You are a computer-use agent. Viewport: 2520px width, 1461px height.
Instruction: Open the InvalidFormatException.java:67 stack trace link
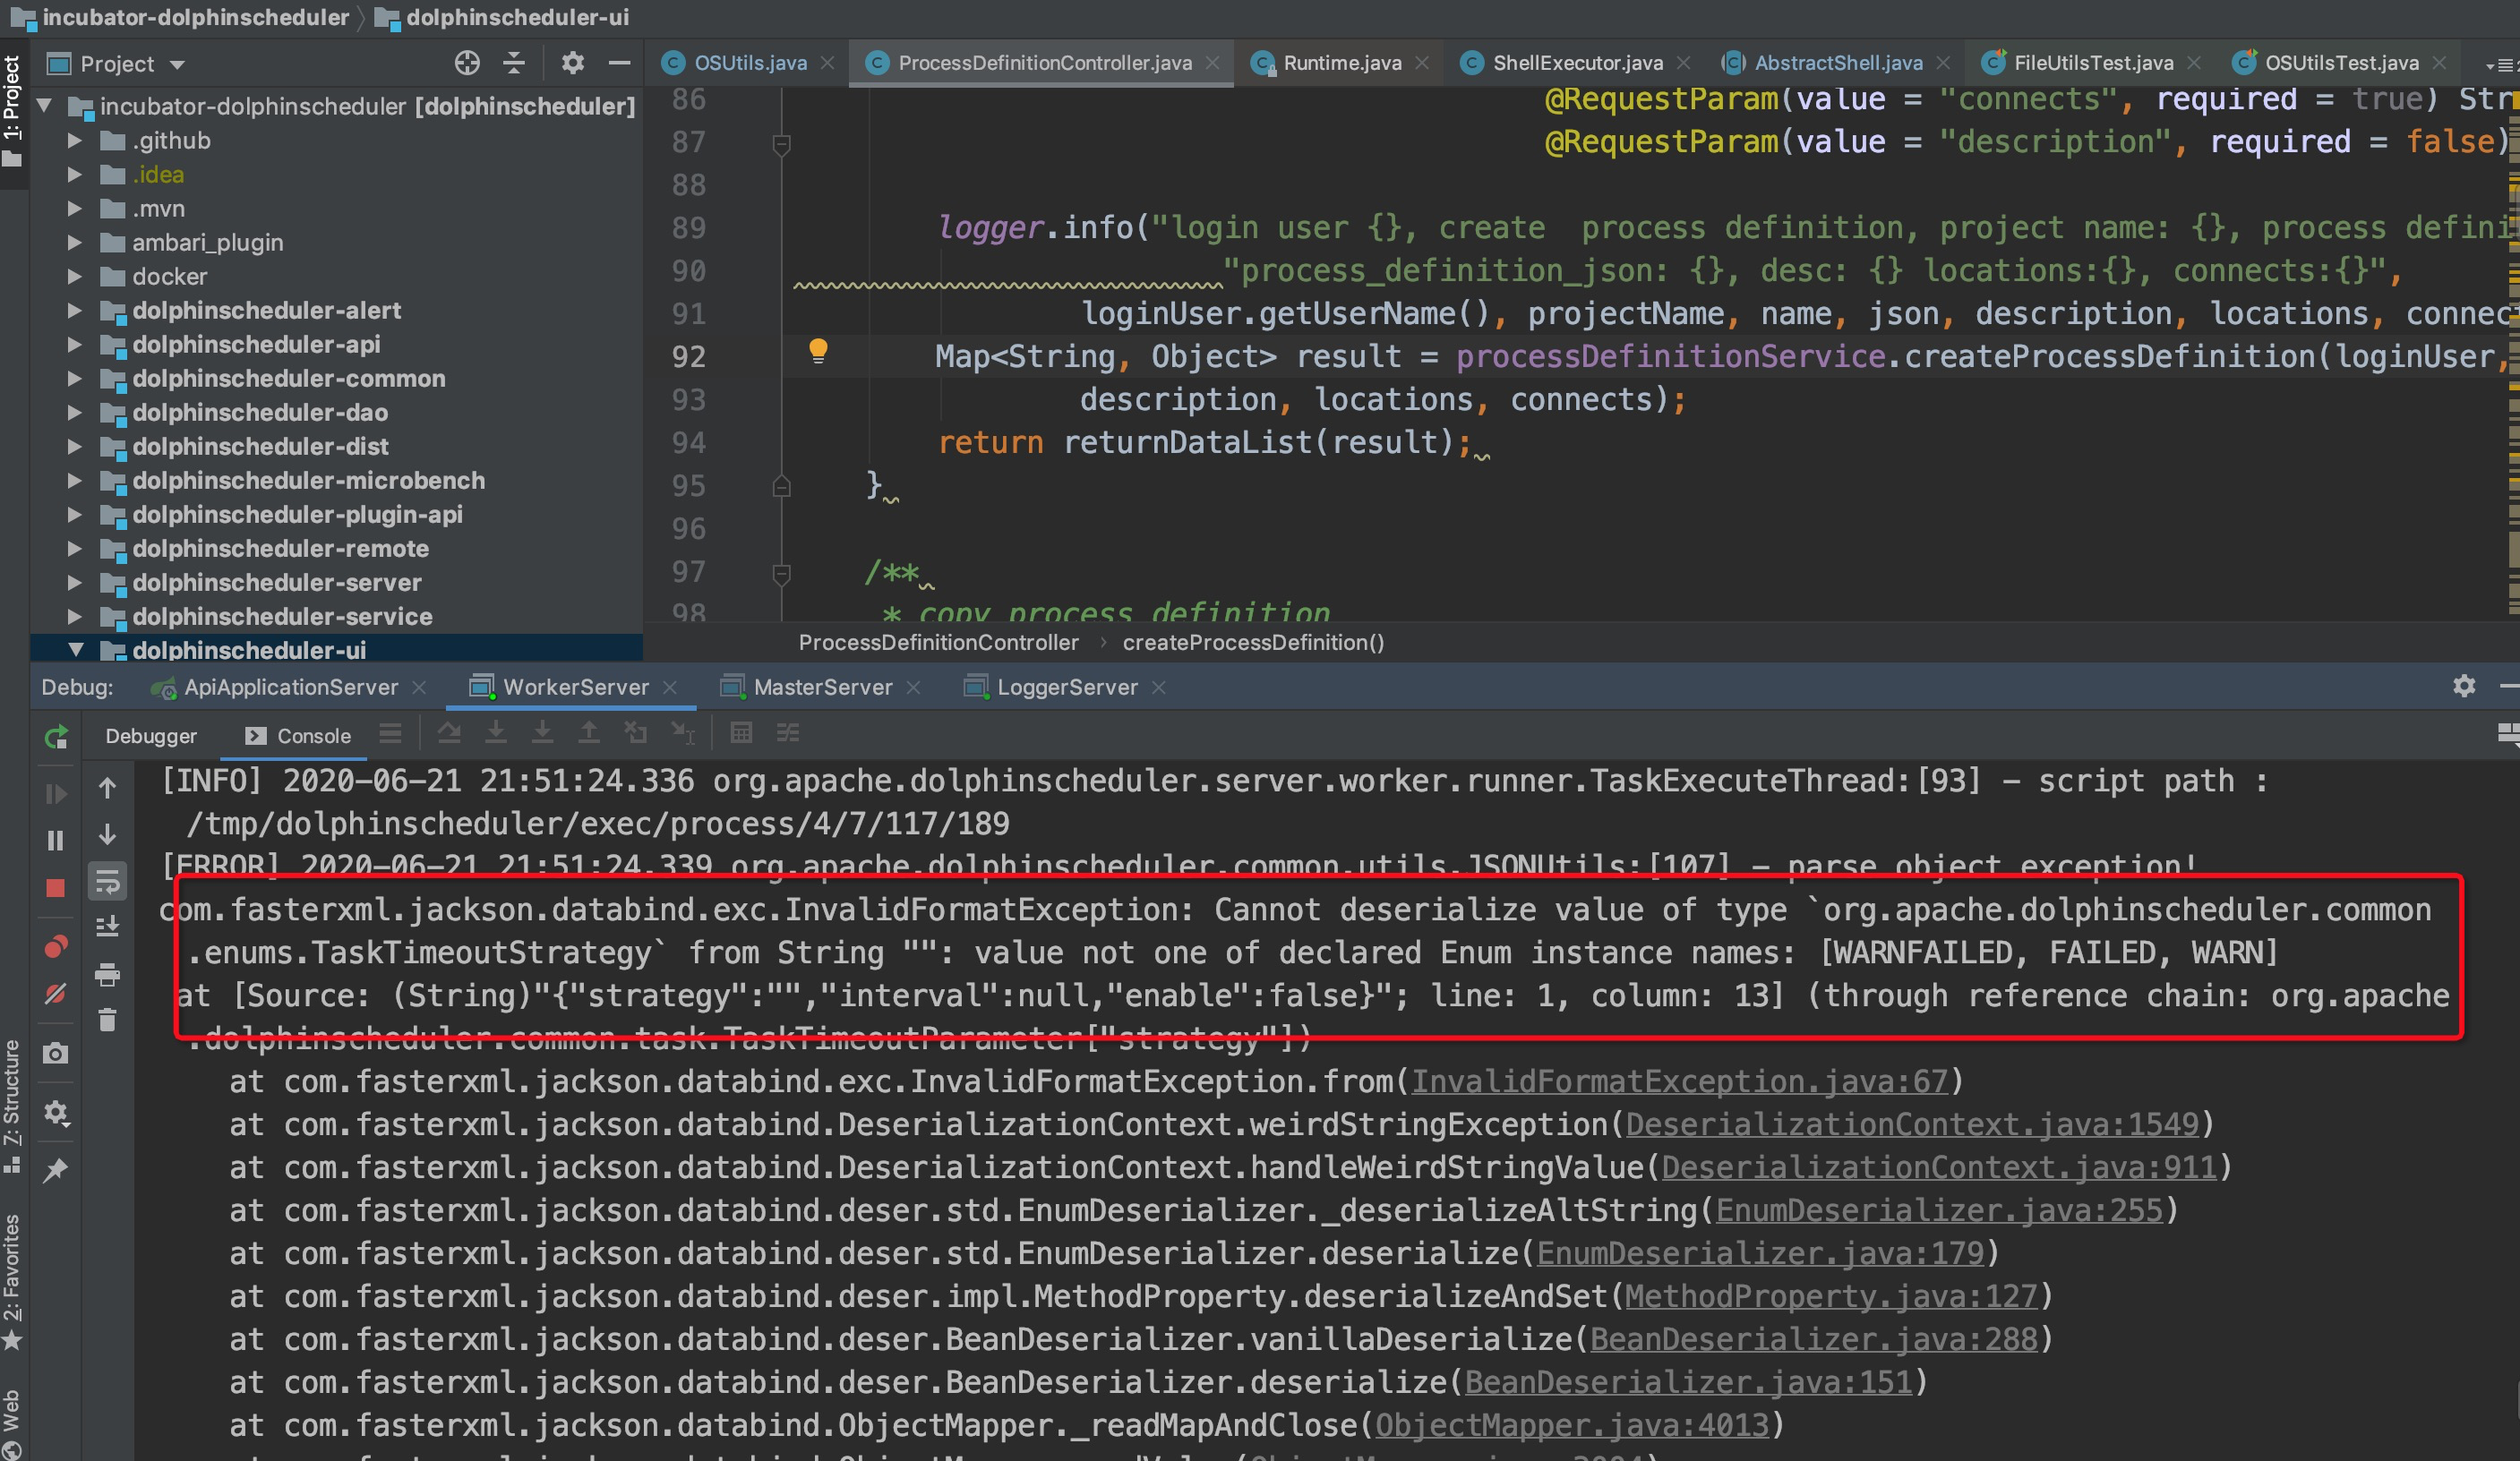pyautogui.click(x=1679, y=1081)
